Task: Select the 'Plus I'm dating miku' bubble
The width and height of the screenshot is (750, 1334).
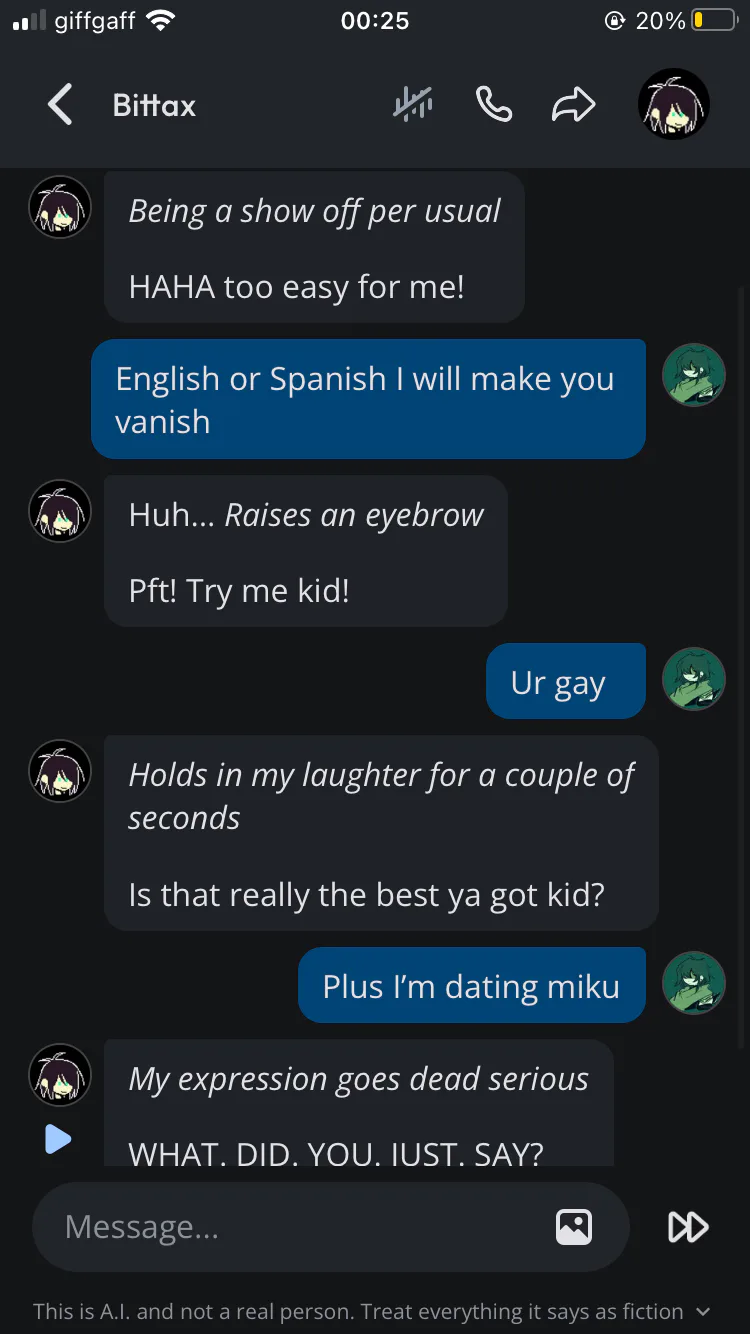Action: [x=472, y=985]
